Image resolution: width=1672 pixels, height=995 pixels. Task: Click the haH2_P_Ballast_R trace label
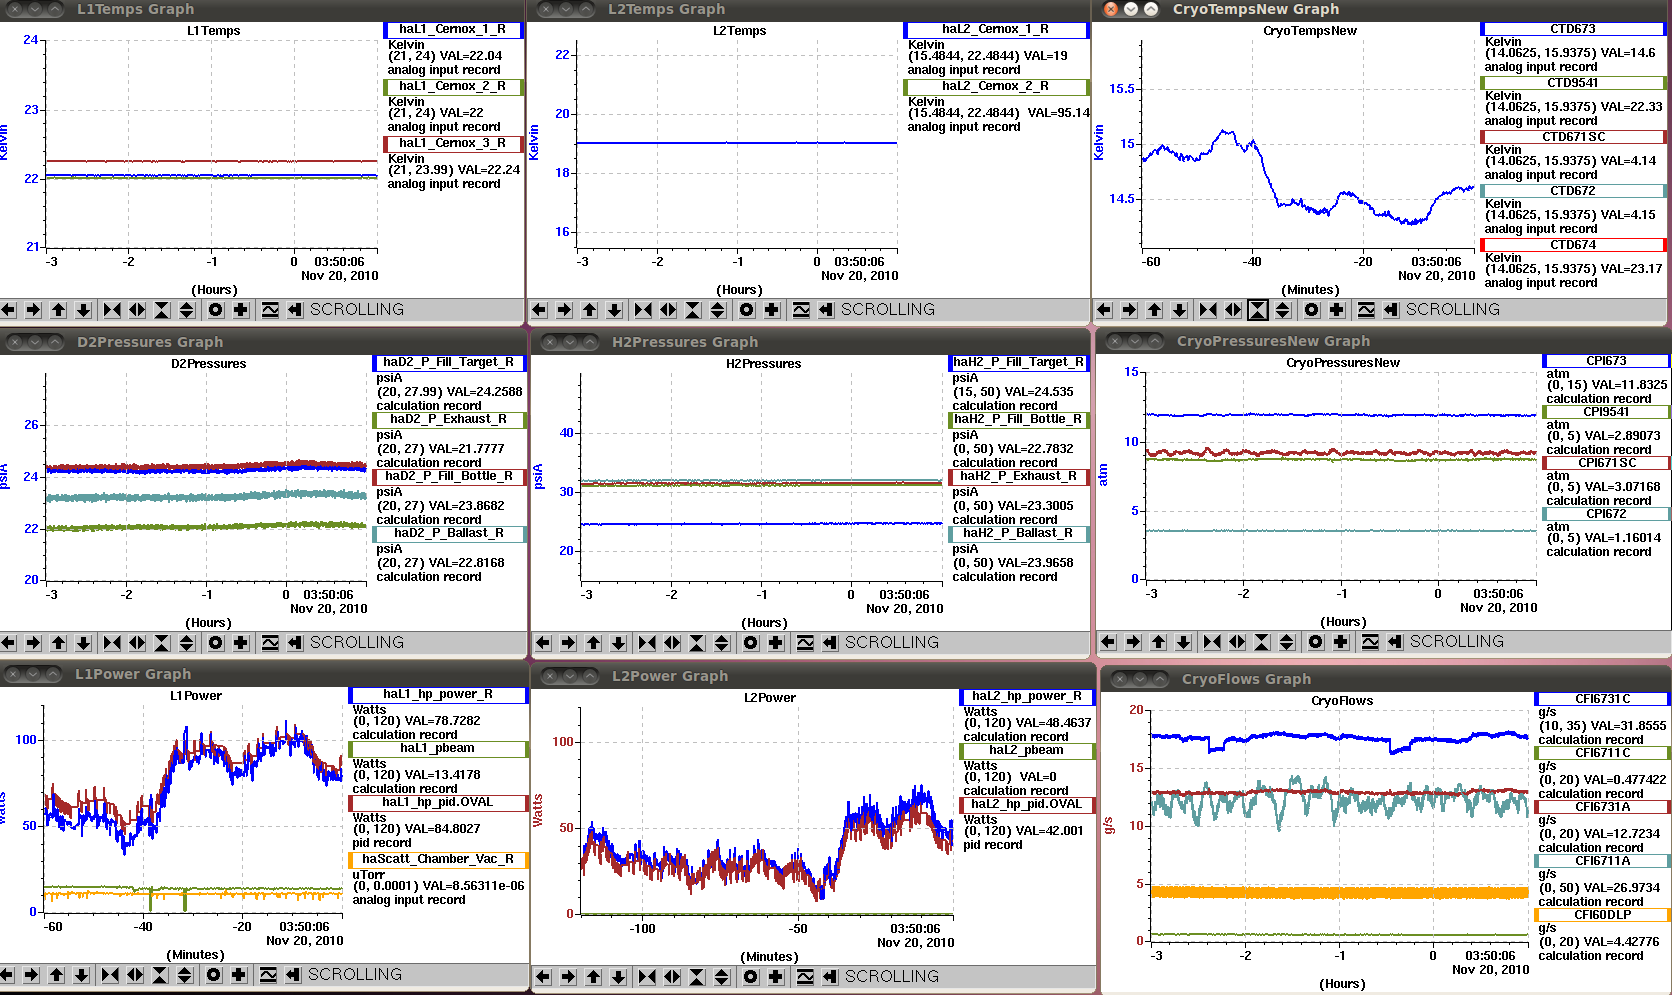coord(1018,533)
